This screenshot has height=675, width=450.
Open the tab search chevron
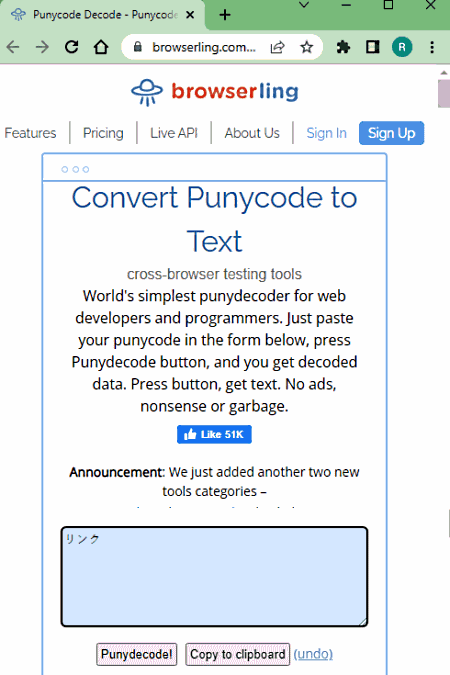point(304,5)
